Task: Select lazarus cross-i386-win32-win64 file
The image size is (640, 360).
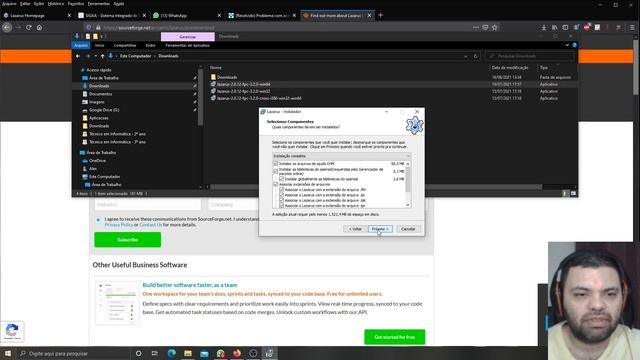Action: click(259, 98)
